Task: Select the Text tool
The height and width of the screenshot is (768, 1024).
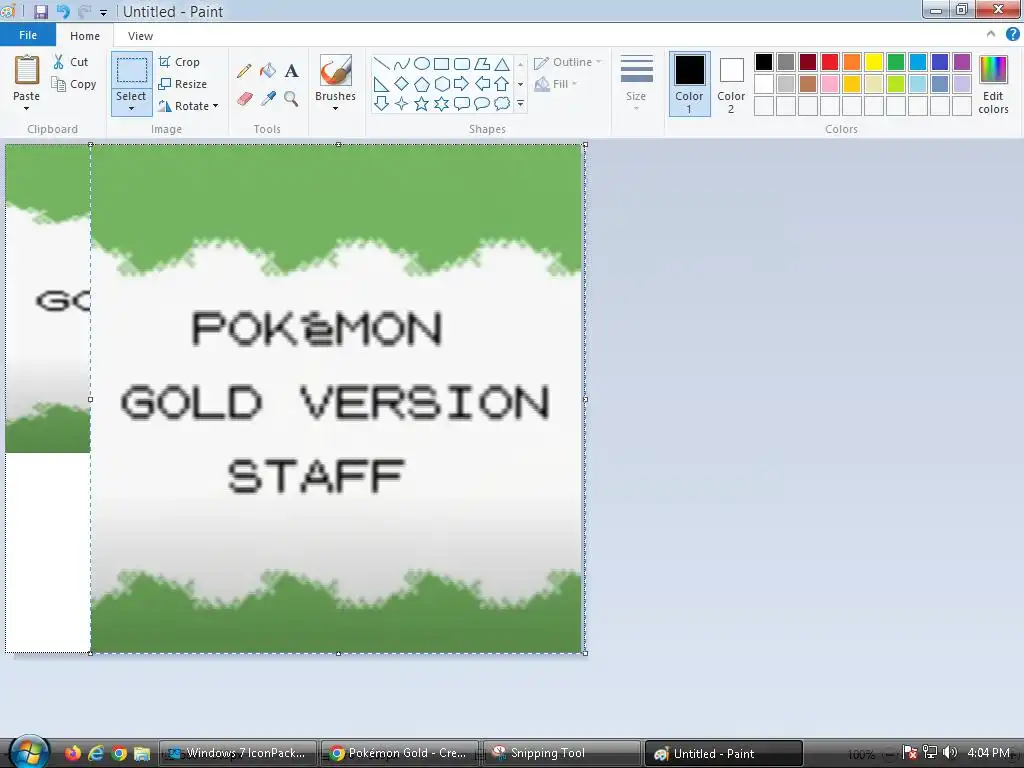Action: [291, 71]
